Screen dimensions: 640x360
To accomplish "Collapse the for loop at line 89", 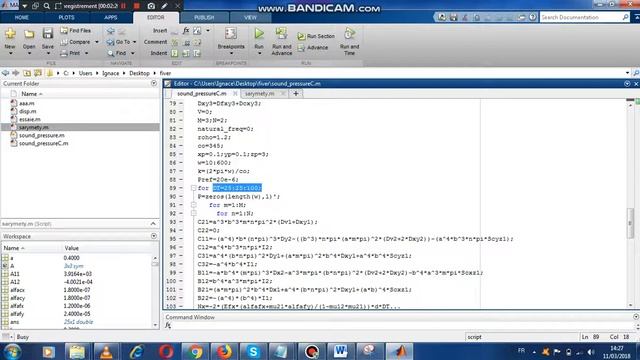I will 193,188.
